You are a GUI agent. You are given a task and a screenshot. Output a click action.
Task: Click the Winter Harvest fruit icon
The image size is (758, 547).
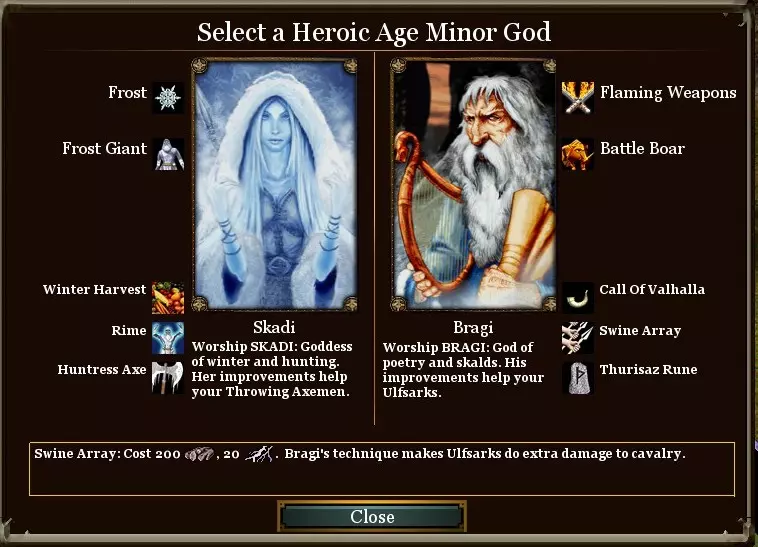pos(168,298)
